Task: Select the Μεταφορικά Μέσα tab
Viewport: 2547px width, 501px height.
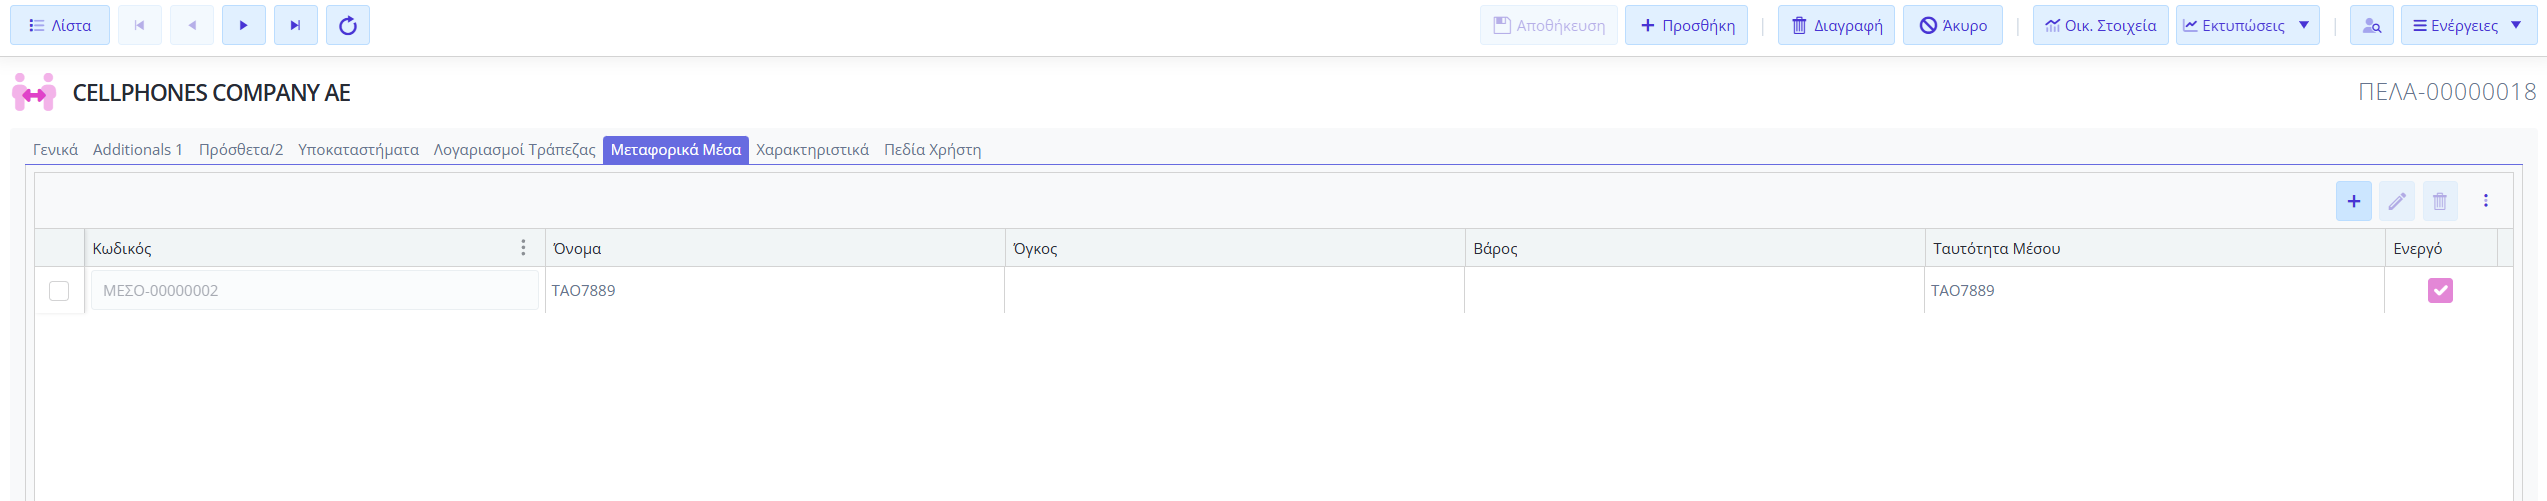Action: click(676, 150)
